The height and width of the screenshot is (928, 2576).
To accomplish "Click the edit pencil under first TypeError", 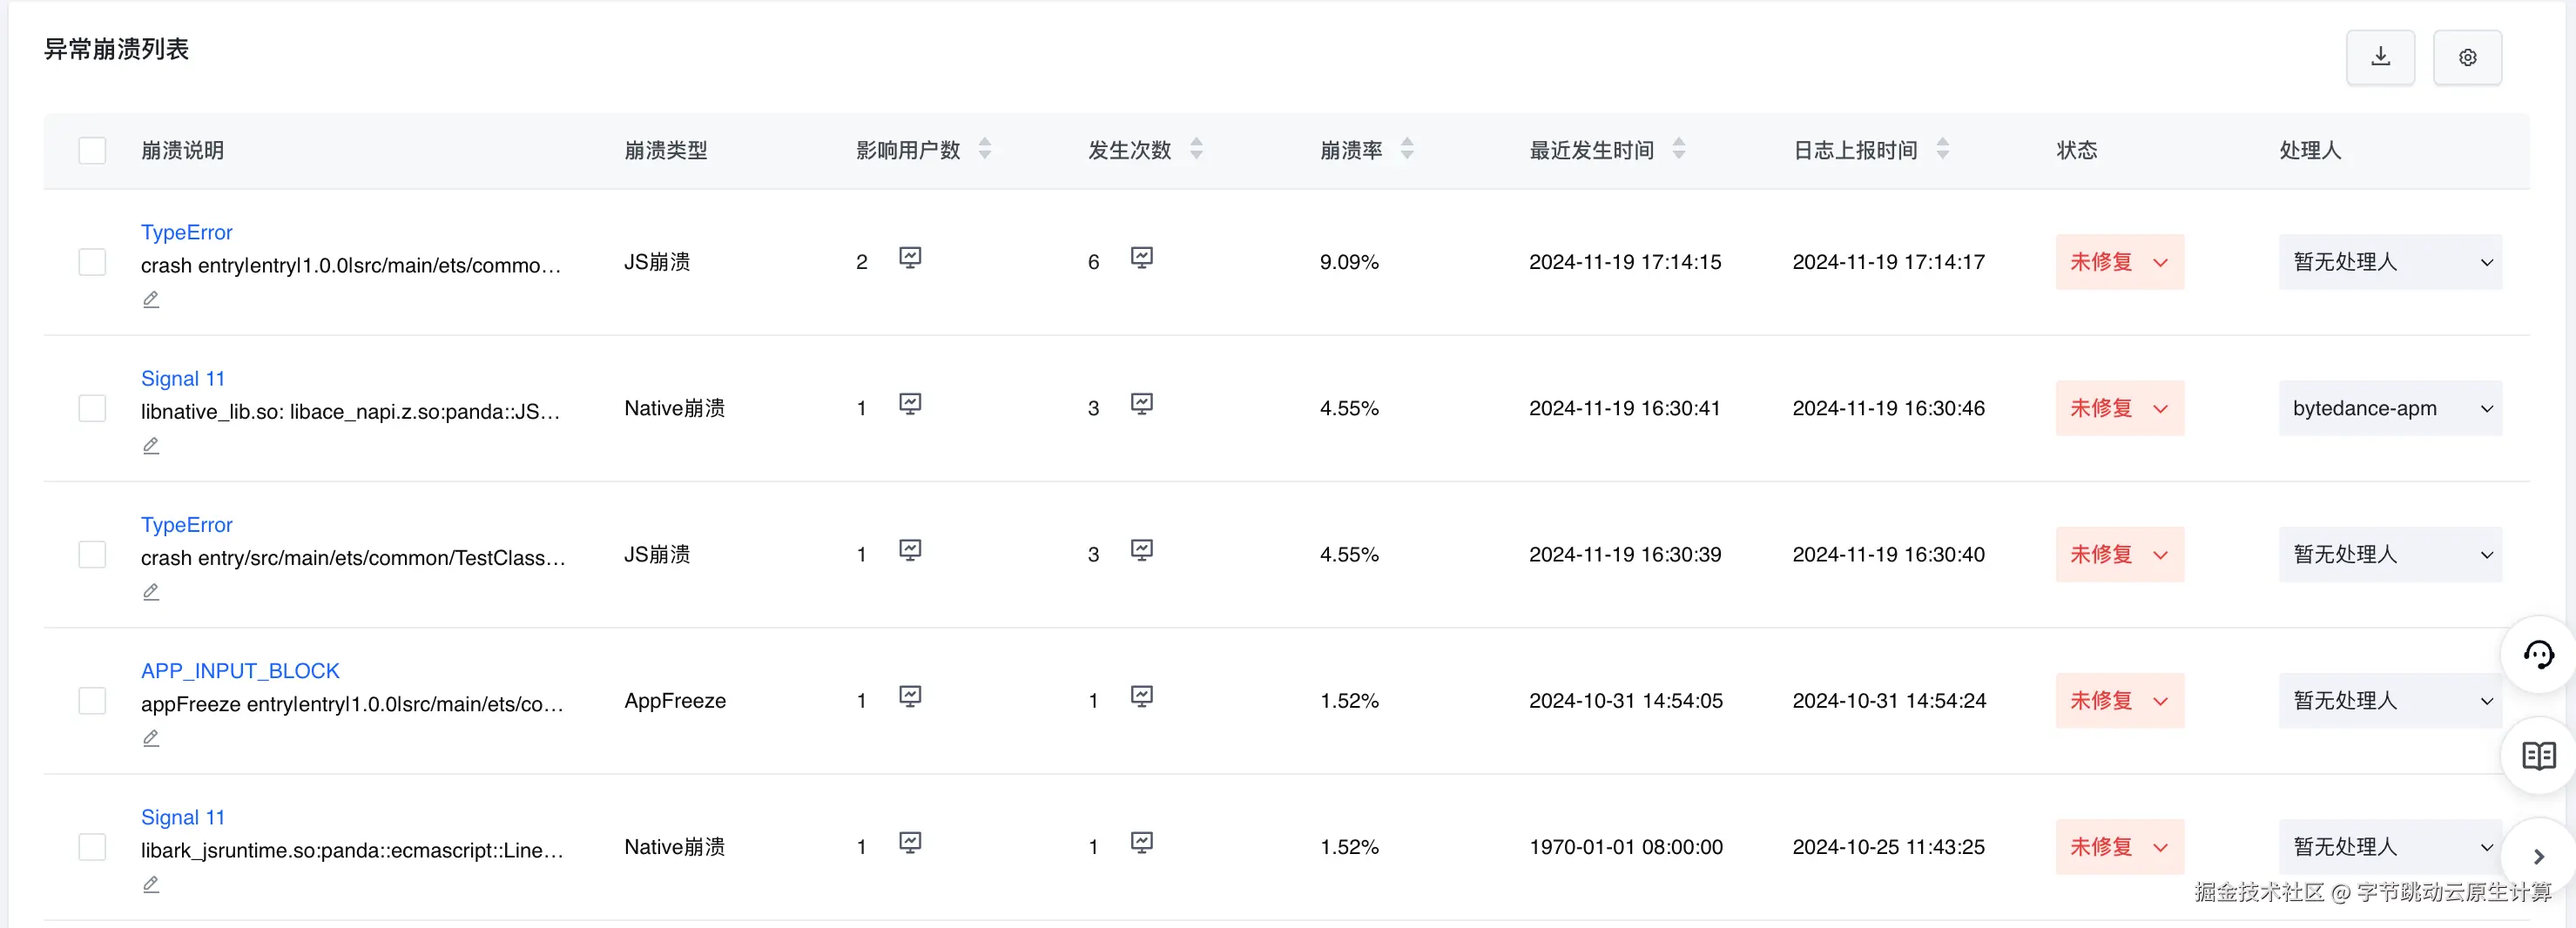I will (151, 299).
